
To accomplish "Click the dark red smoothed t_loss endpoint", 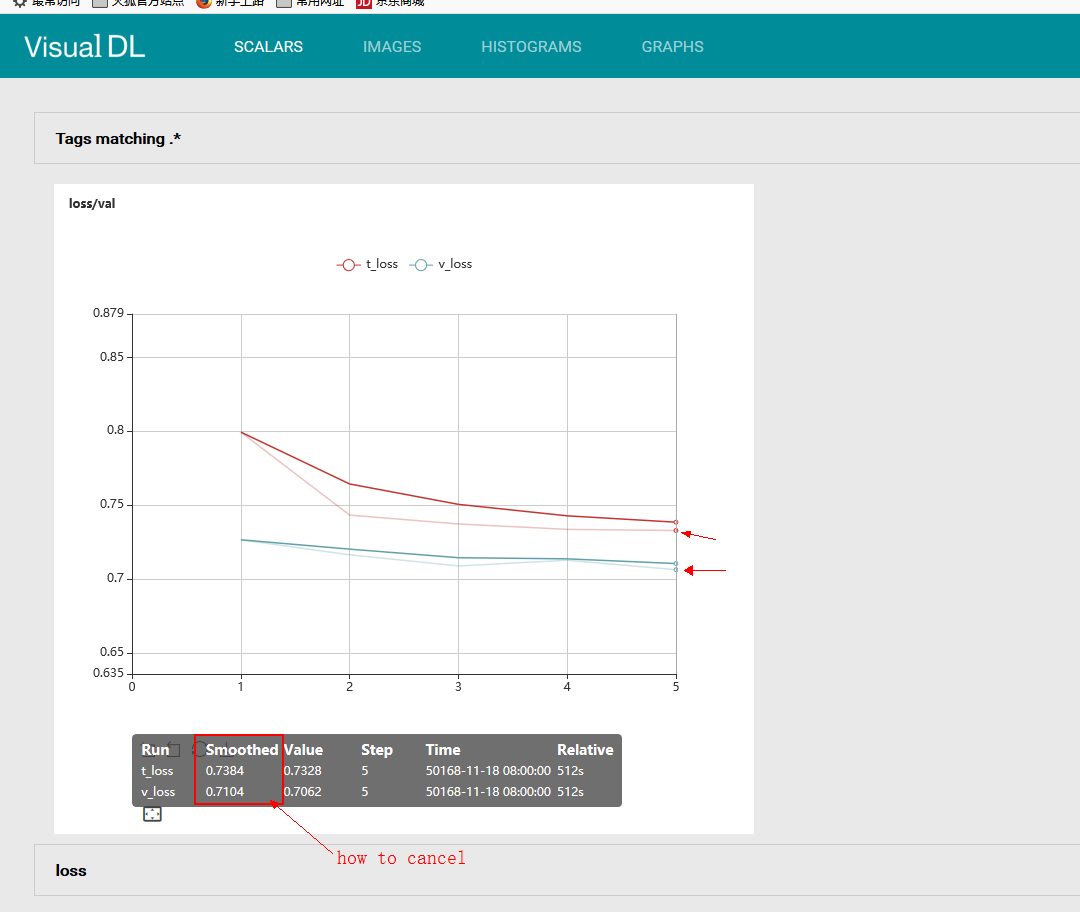I will pos(676,522).
